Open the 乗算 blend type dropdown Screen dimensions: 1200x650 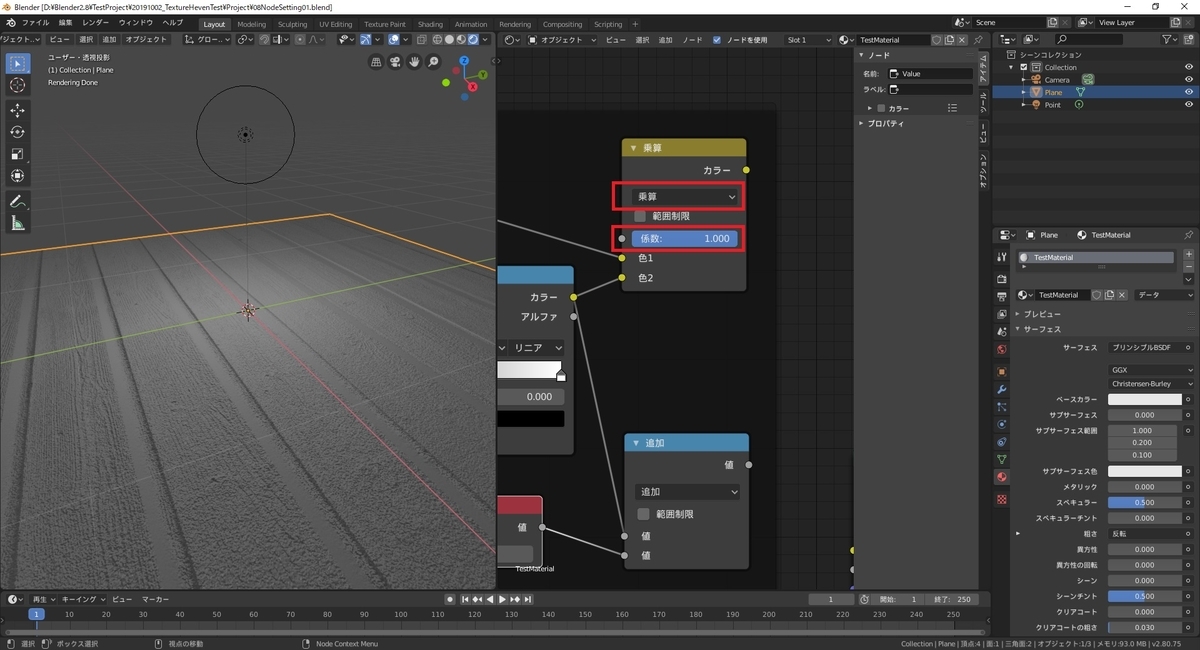(687, 197)
